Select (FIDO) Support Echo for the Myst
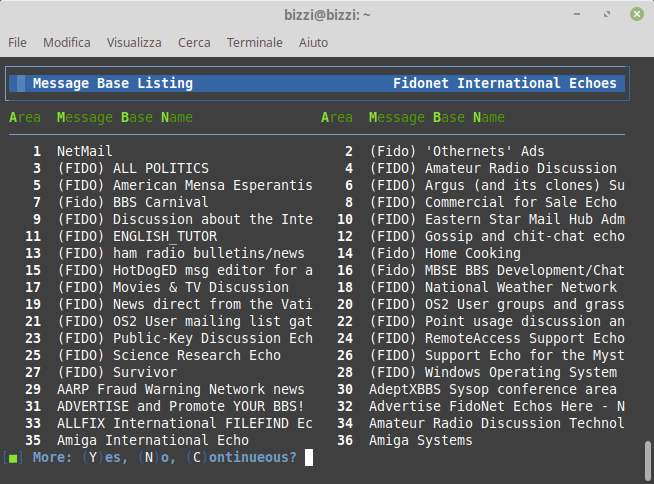The height and width of the screenshot is (484, 654). click(497, 355)
